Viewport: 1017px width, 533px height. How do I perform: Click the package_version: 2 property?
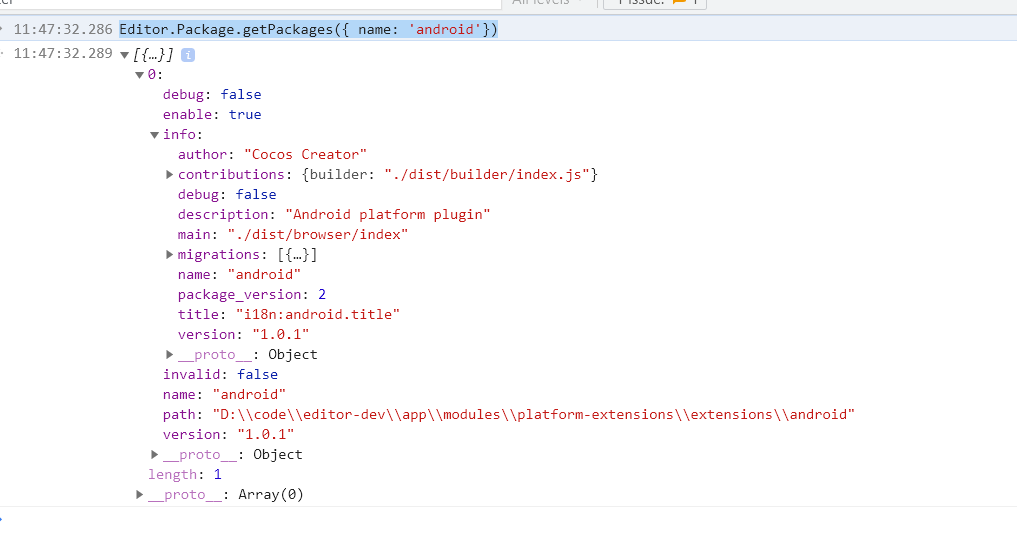pos(252,294)
